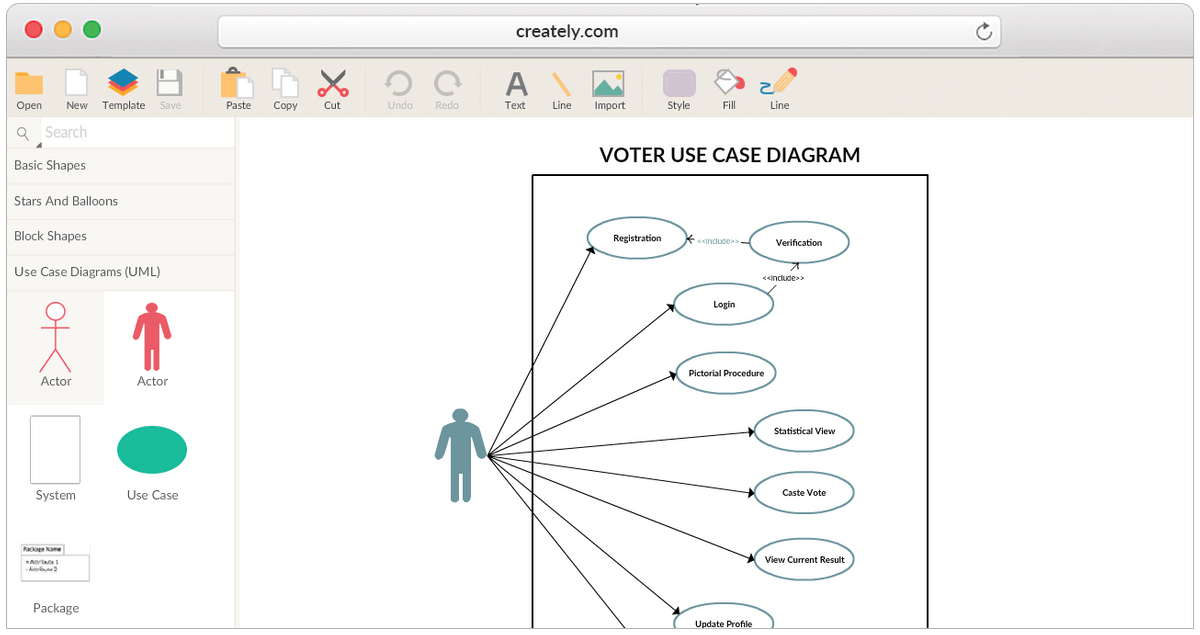Open the Template icon
This screenshot has width=1200, height=635.
pos(123,82)
